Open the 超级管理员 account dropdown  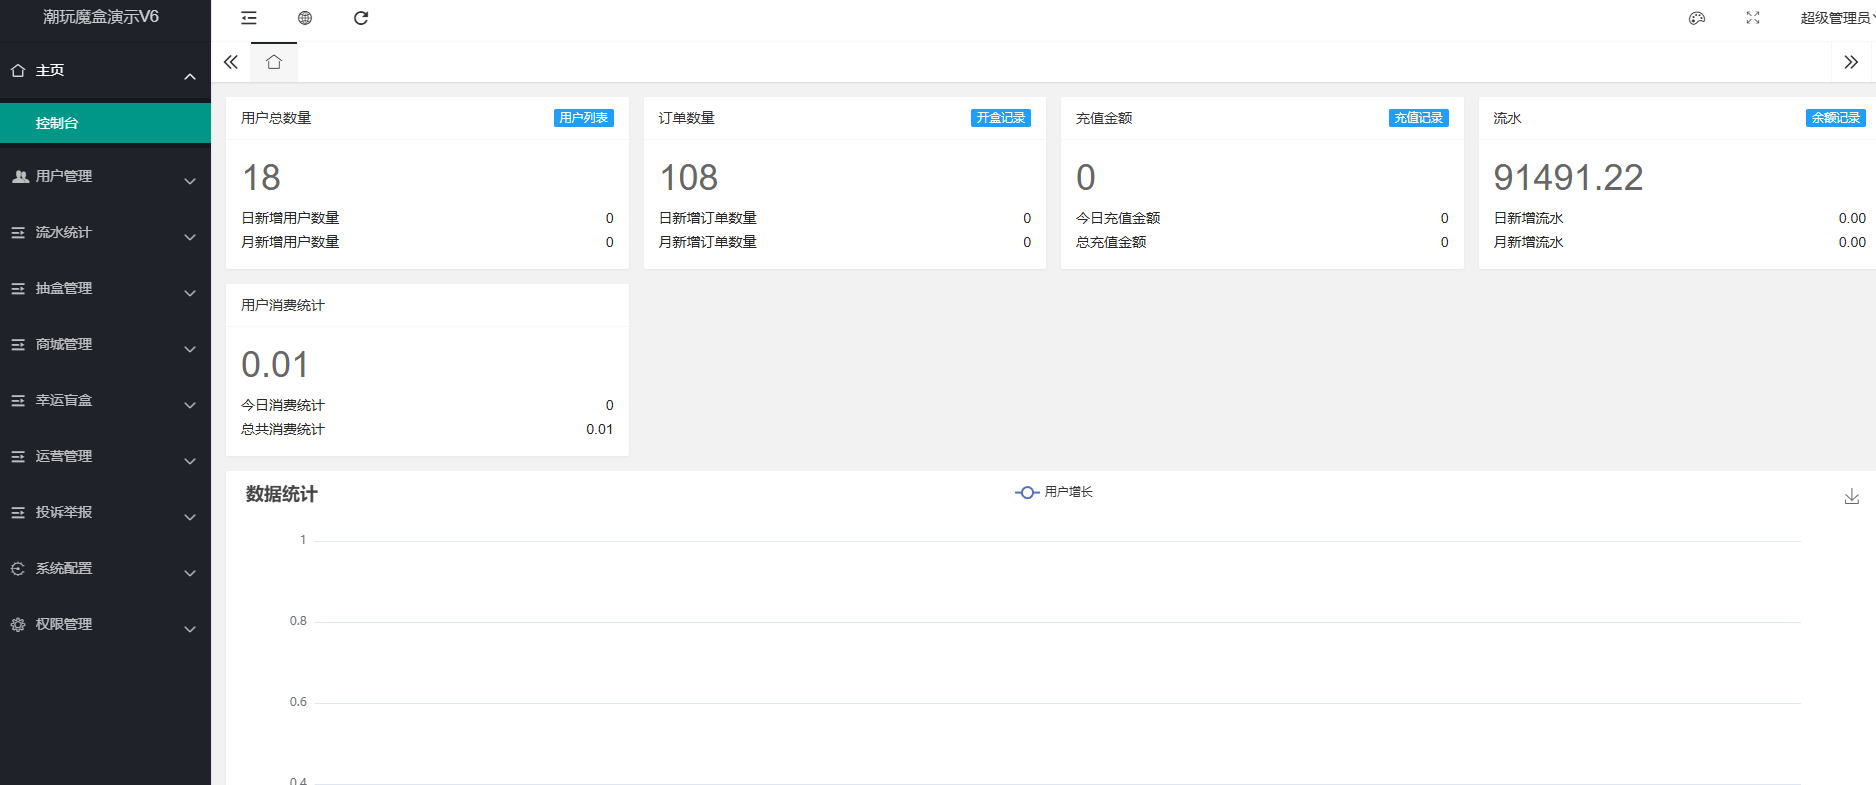point(1835,18)
